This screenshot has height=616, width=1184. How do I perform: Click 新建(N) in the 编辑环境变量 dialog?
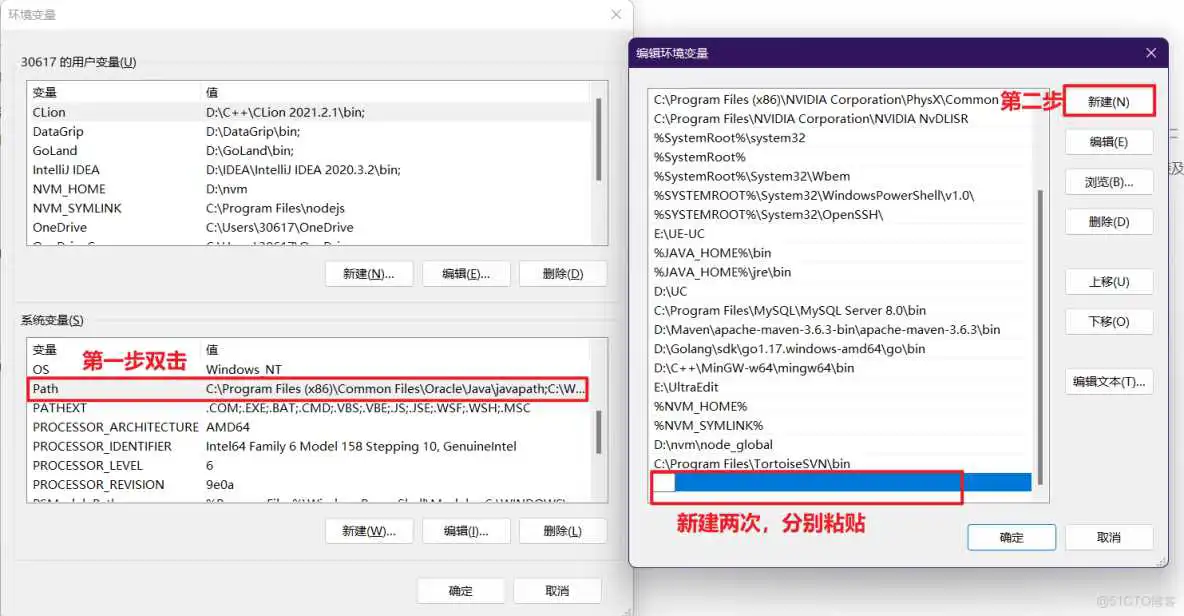(1109, 99)
